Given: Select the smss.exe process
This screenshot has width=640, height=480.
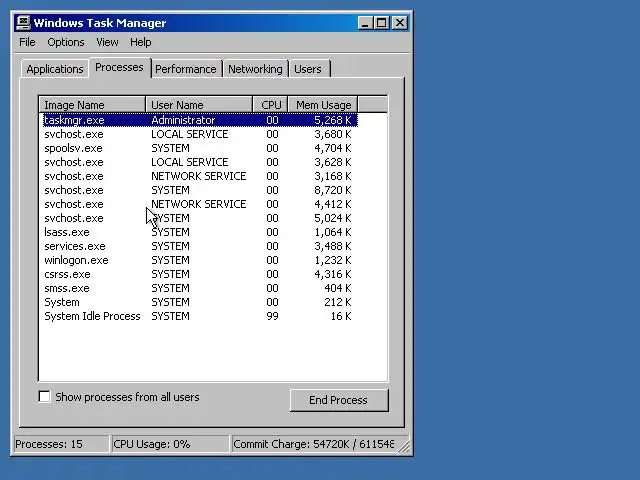Looking at the screenshot, I should [x=200, y=288].
